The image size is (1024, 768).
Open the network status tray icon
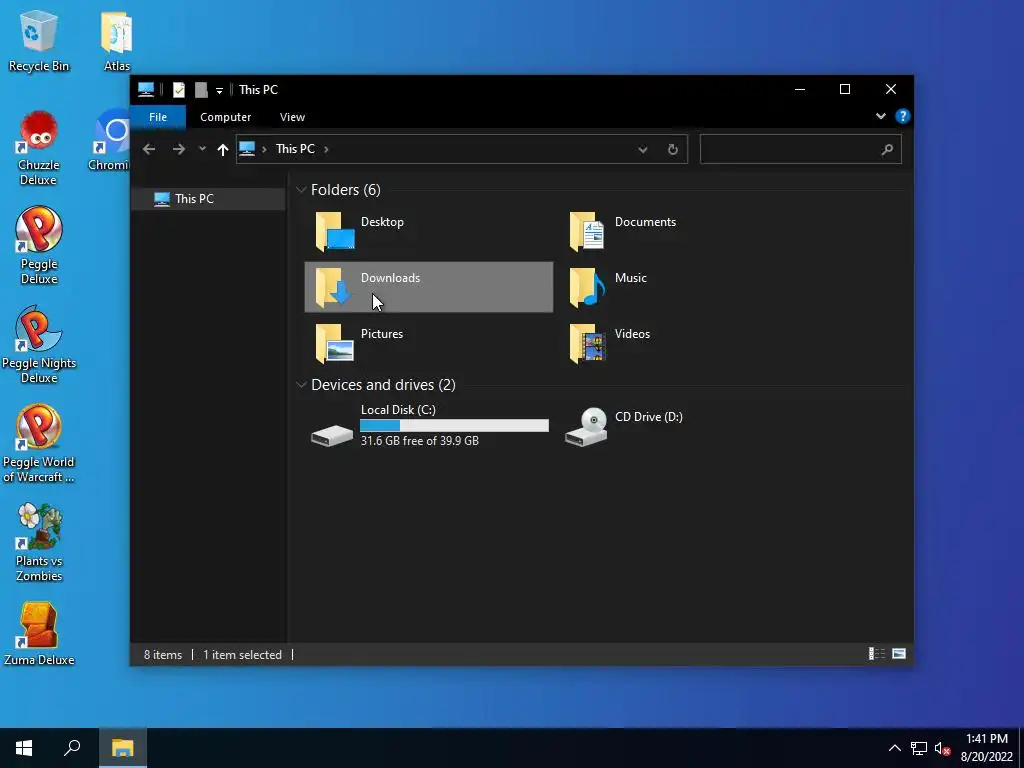pyautogui.click(x=919, y=748)
